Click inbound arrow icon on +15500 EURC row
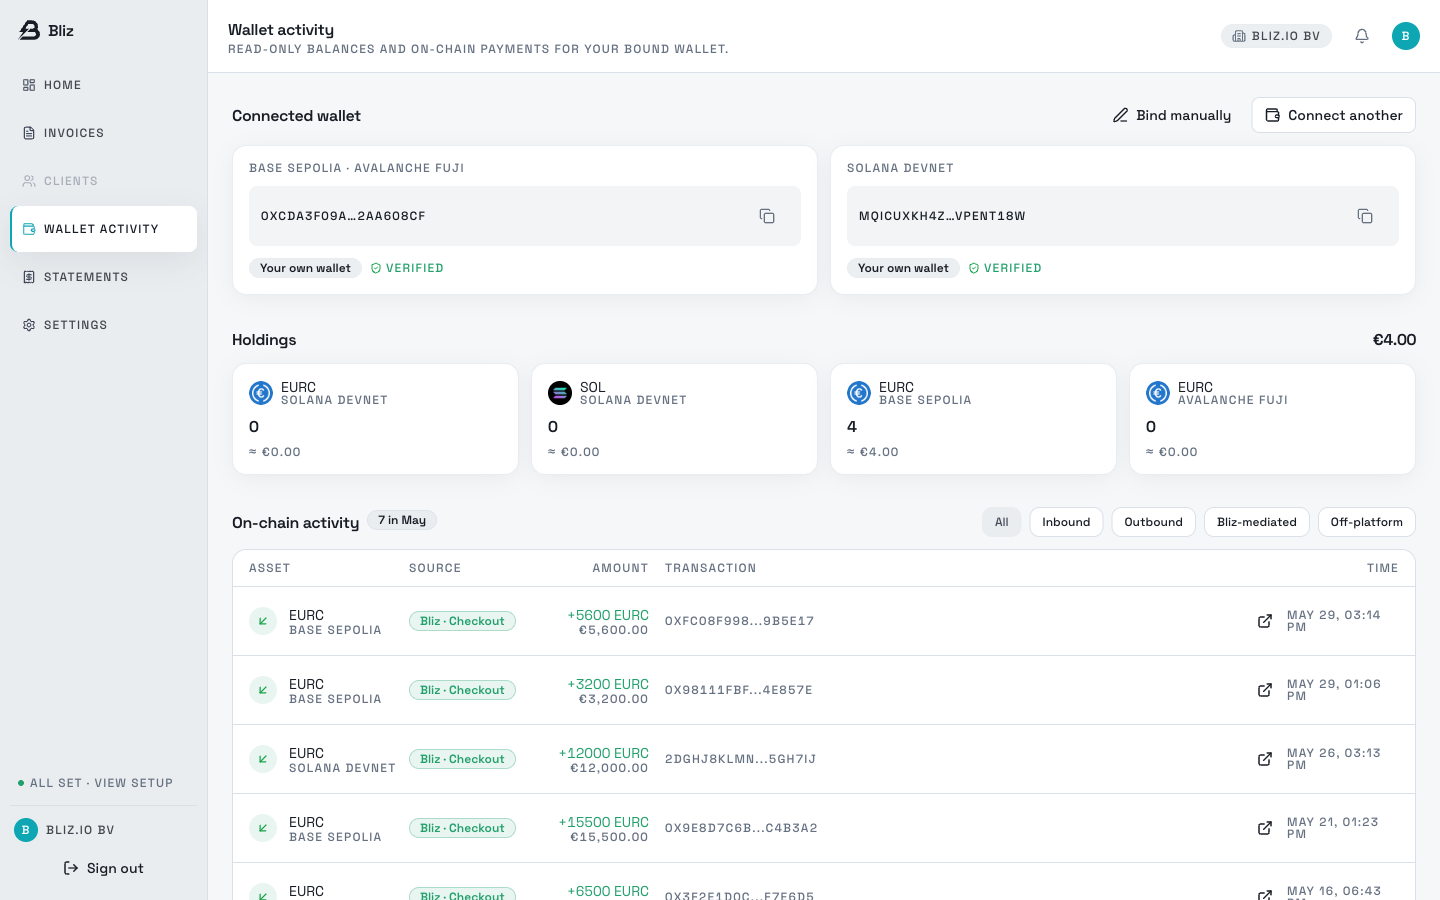This screenshot has width=1440, height=900. 263,828
